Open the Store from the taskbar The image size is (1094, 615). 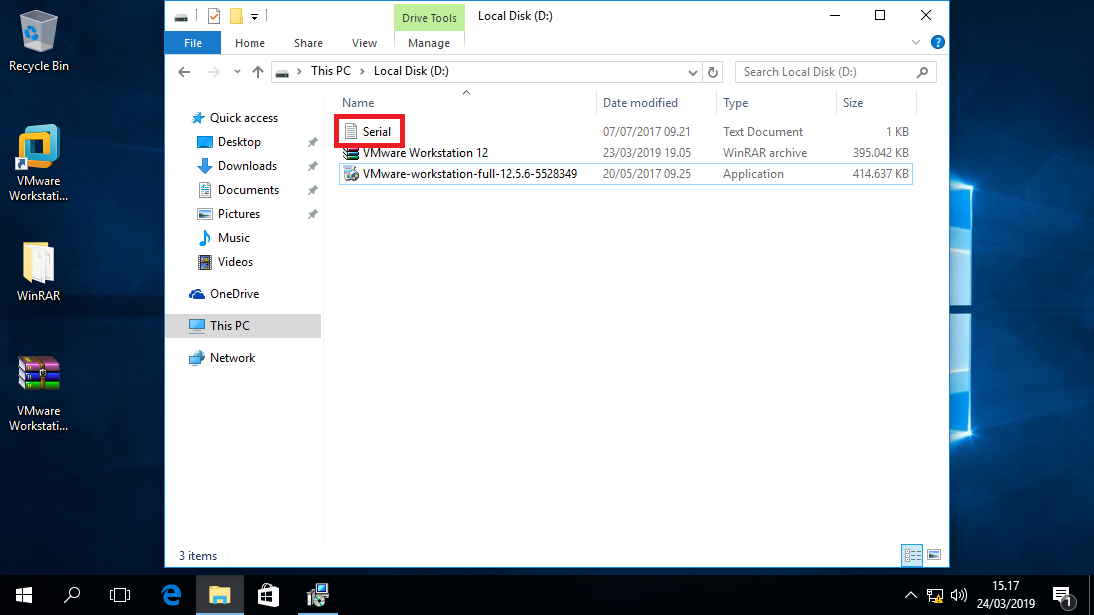(x=269, y=595)
